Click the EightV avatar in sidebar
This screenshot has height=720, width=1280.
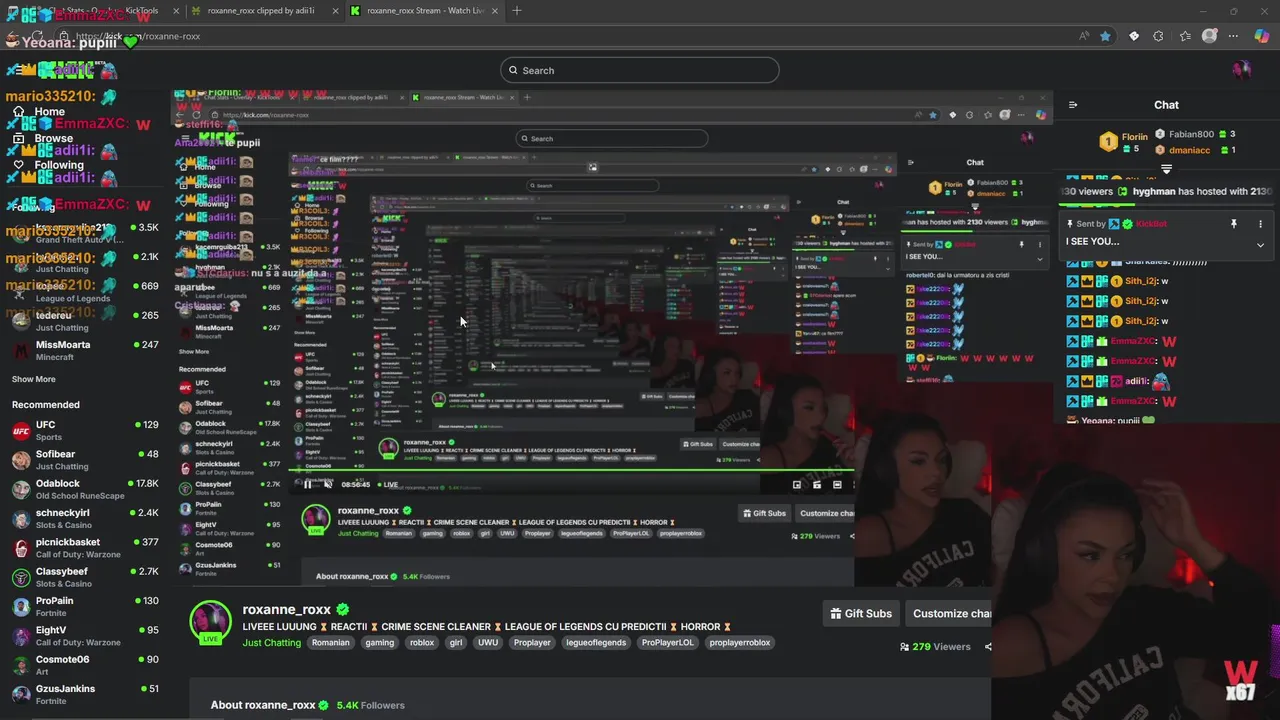click(x=21, y=636)
